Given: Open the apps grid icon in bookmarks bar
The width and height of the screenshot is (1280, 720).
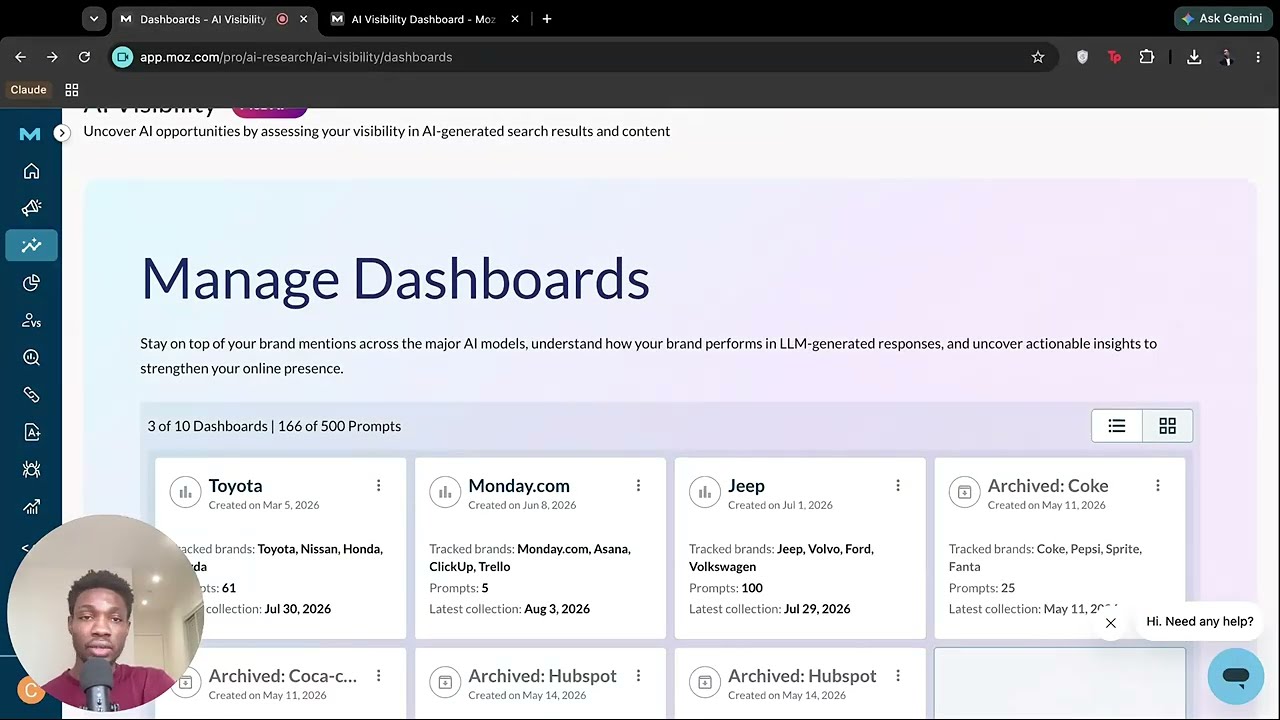Looking at the screenshot, I should [72, 90].
